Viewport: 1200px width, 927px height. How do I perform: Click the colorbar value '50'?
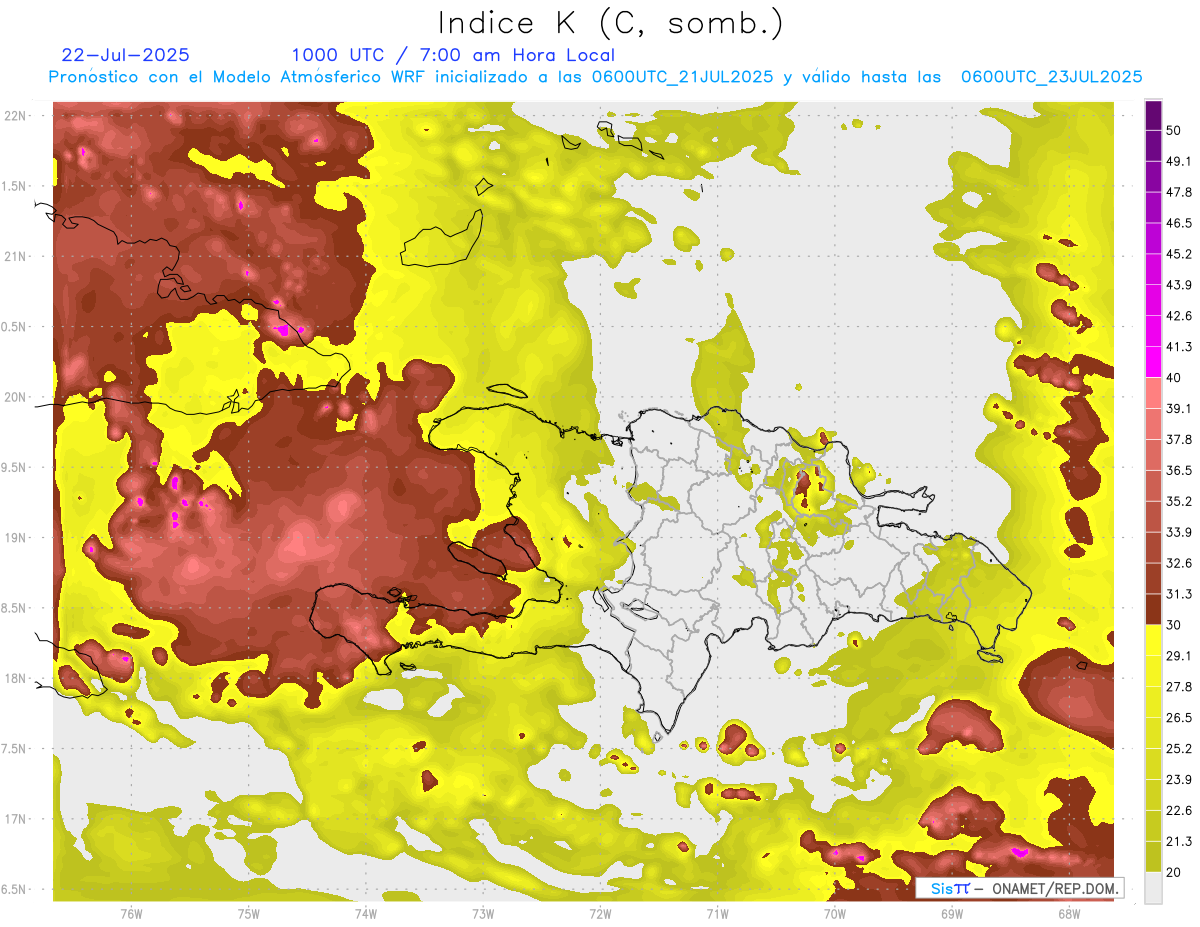1175,130
